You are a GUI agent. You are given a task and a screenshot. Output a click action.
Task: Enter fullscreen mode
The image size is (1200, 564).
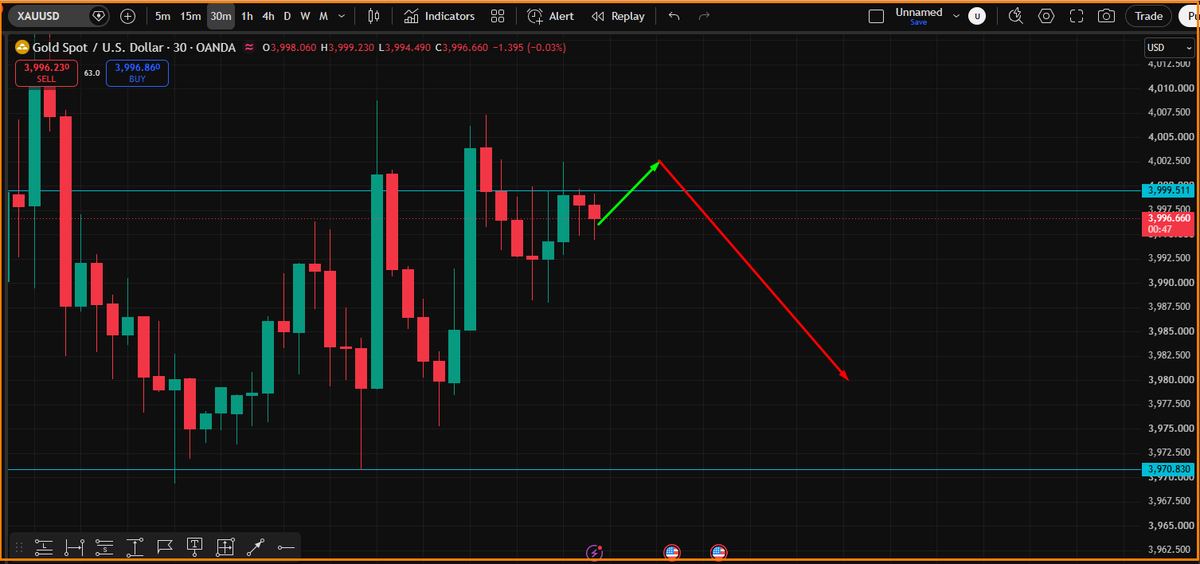pos(1076,16)
